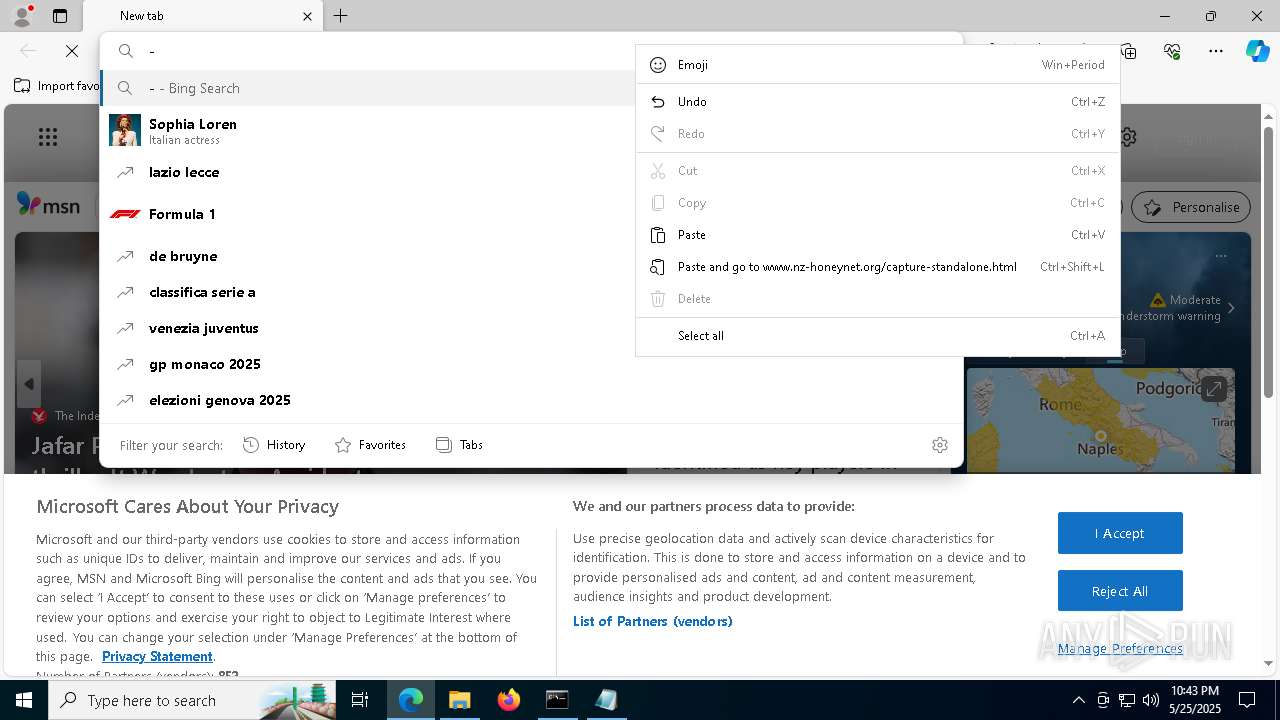Go to the msn logo home
1280x720 pixels.
(x=48, y=205)
